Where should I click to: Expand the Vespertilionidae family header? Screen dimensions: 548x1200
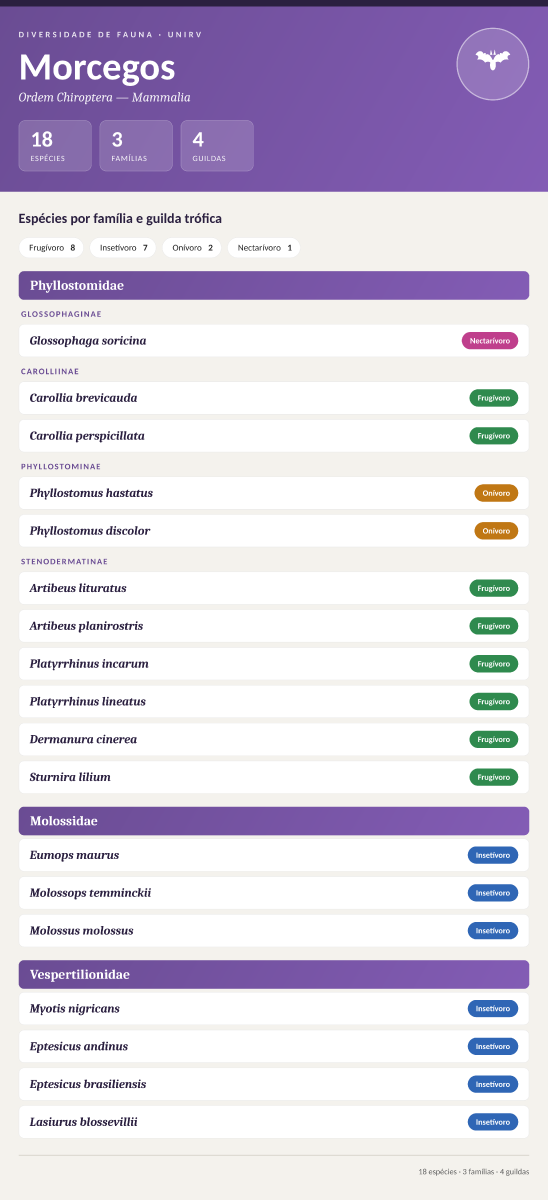tap(274, 975)
